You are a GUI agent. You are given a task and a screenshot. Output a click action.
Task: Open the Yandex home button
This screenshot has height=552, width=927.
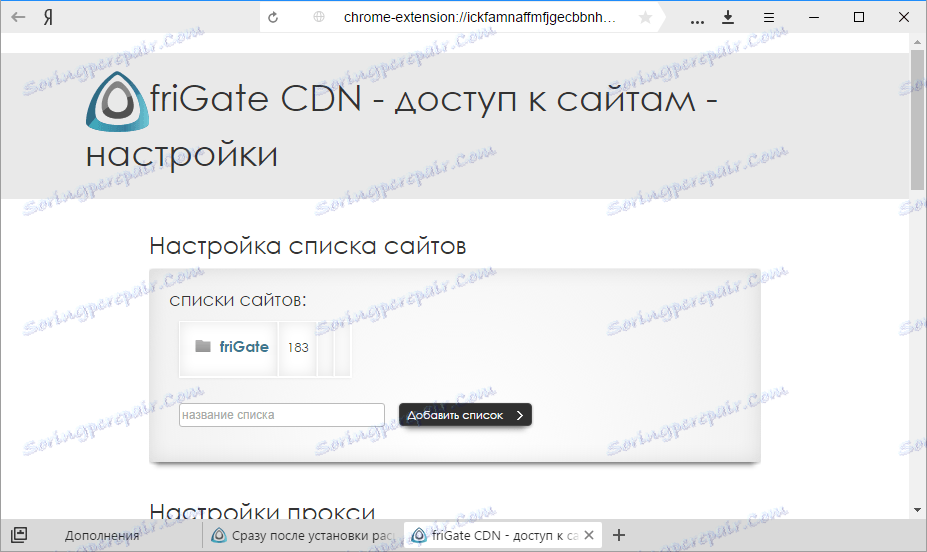(x=48, y=17)
